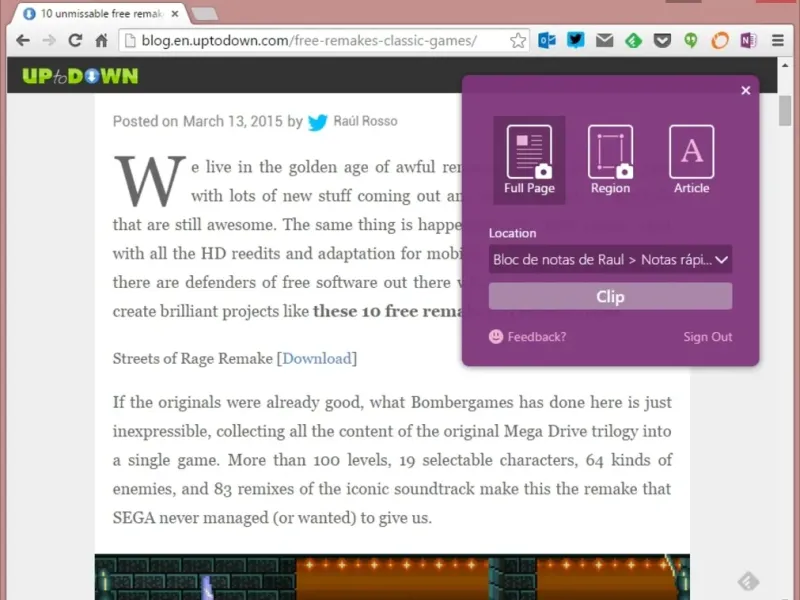The width and height of the screenshot is (800, 600).
Task: Click the purple Clip button
Action: [610, 296]
